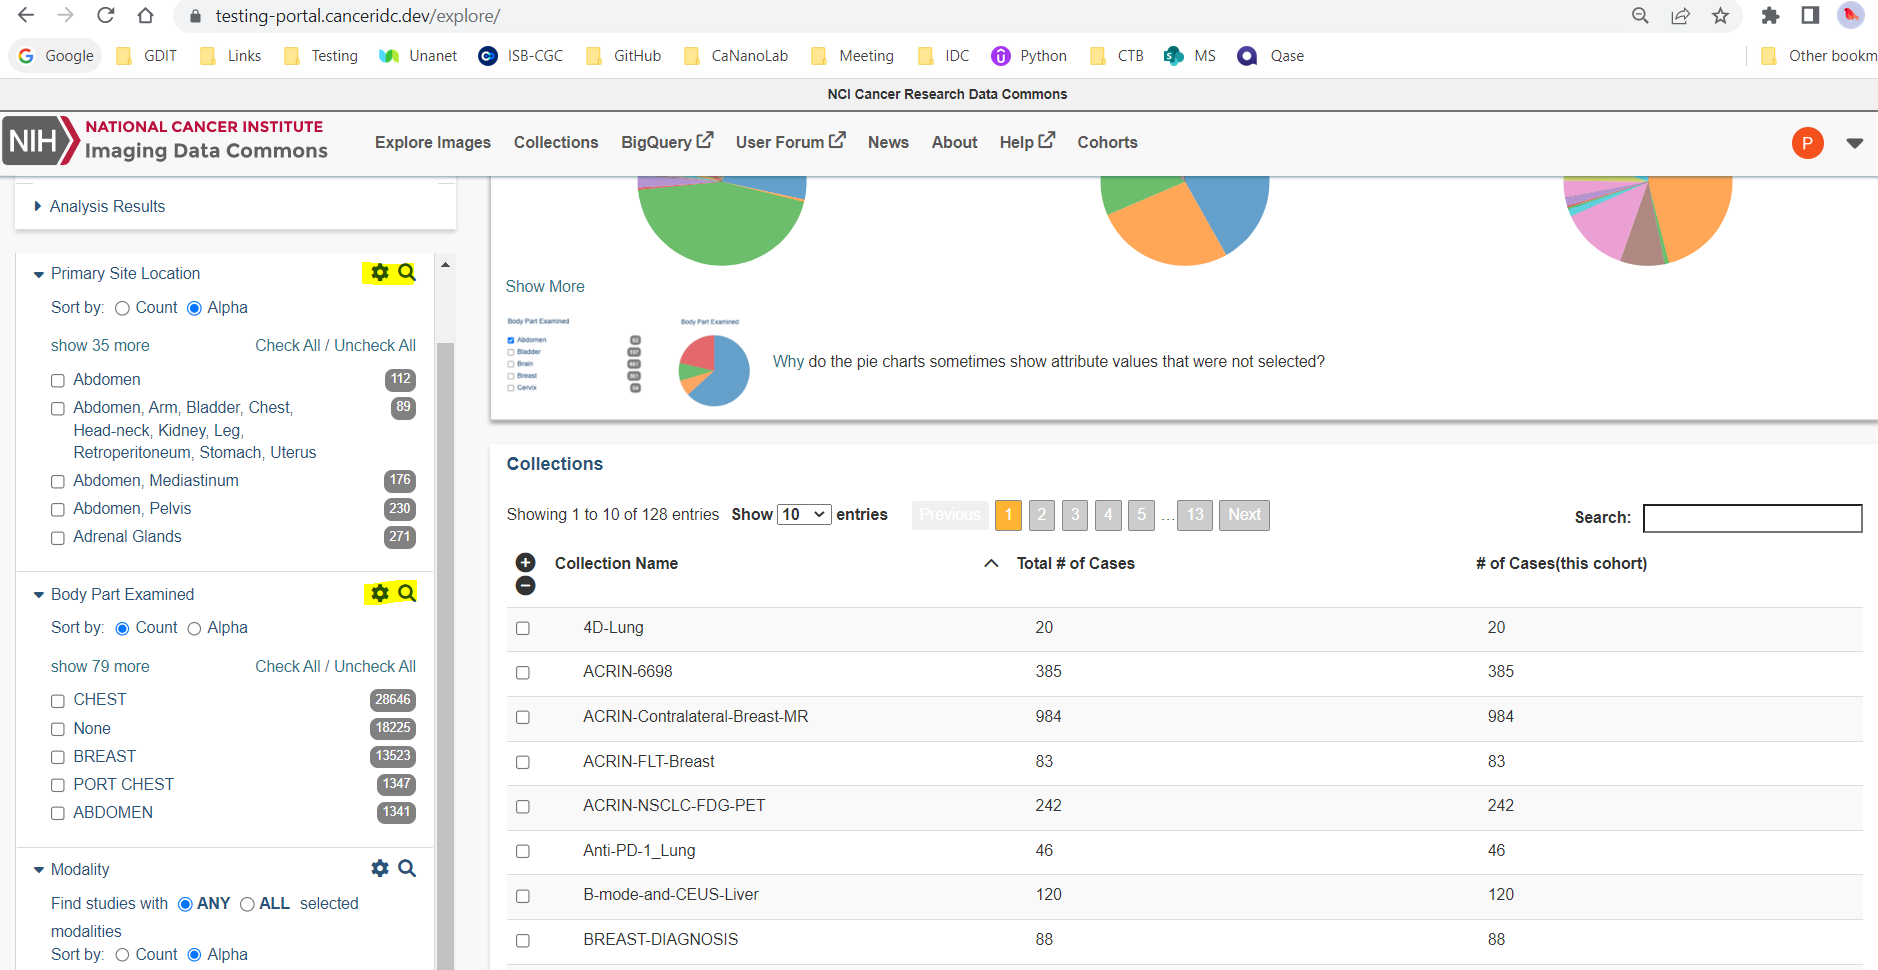Open settings gear for Primary Site Location

(379, 272)
